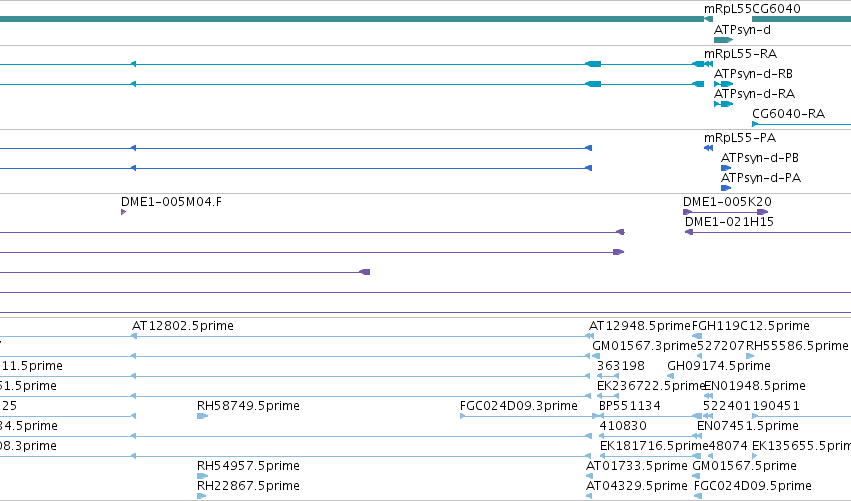Click the AT01733.5prime label
Viewport: 851px width, 501px height.
point(637,466)
